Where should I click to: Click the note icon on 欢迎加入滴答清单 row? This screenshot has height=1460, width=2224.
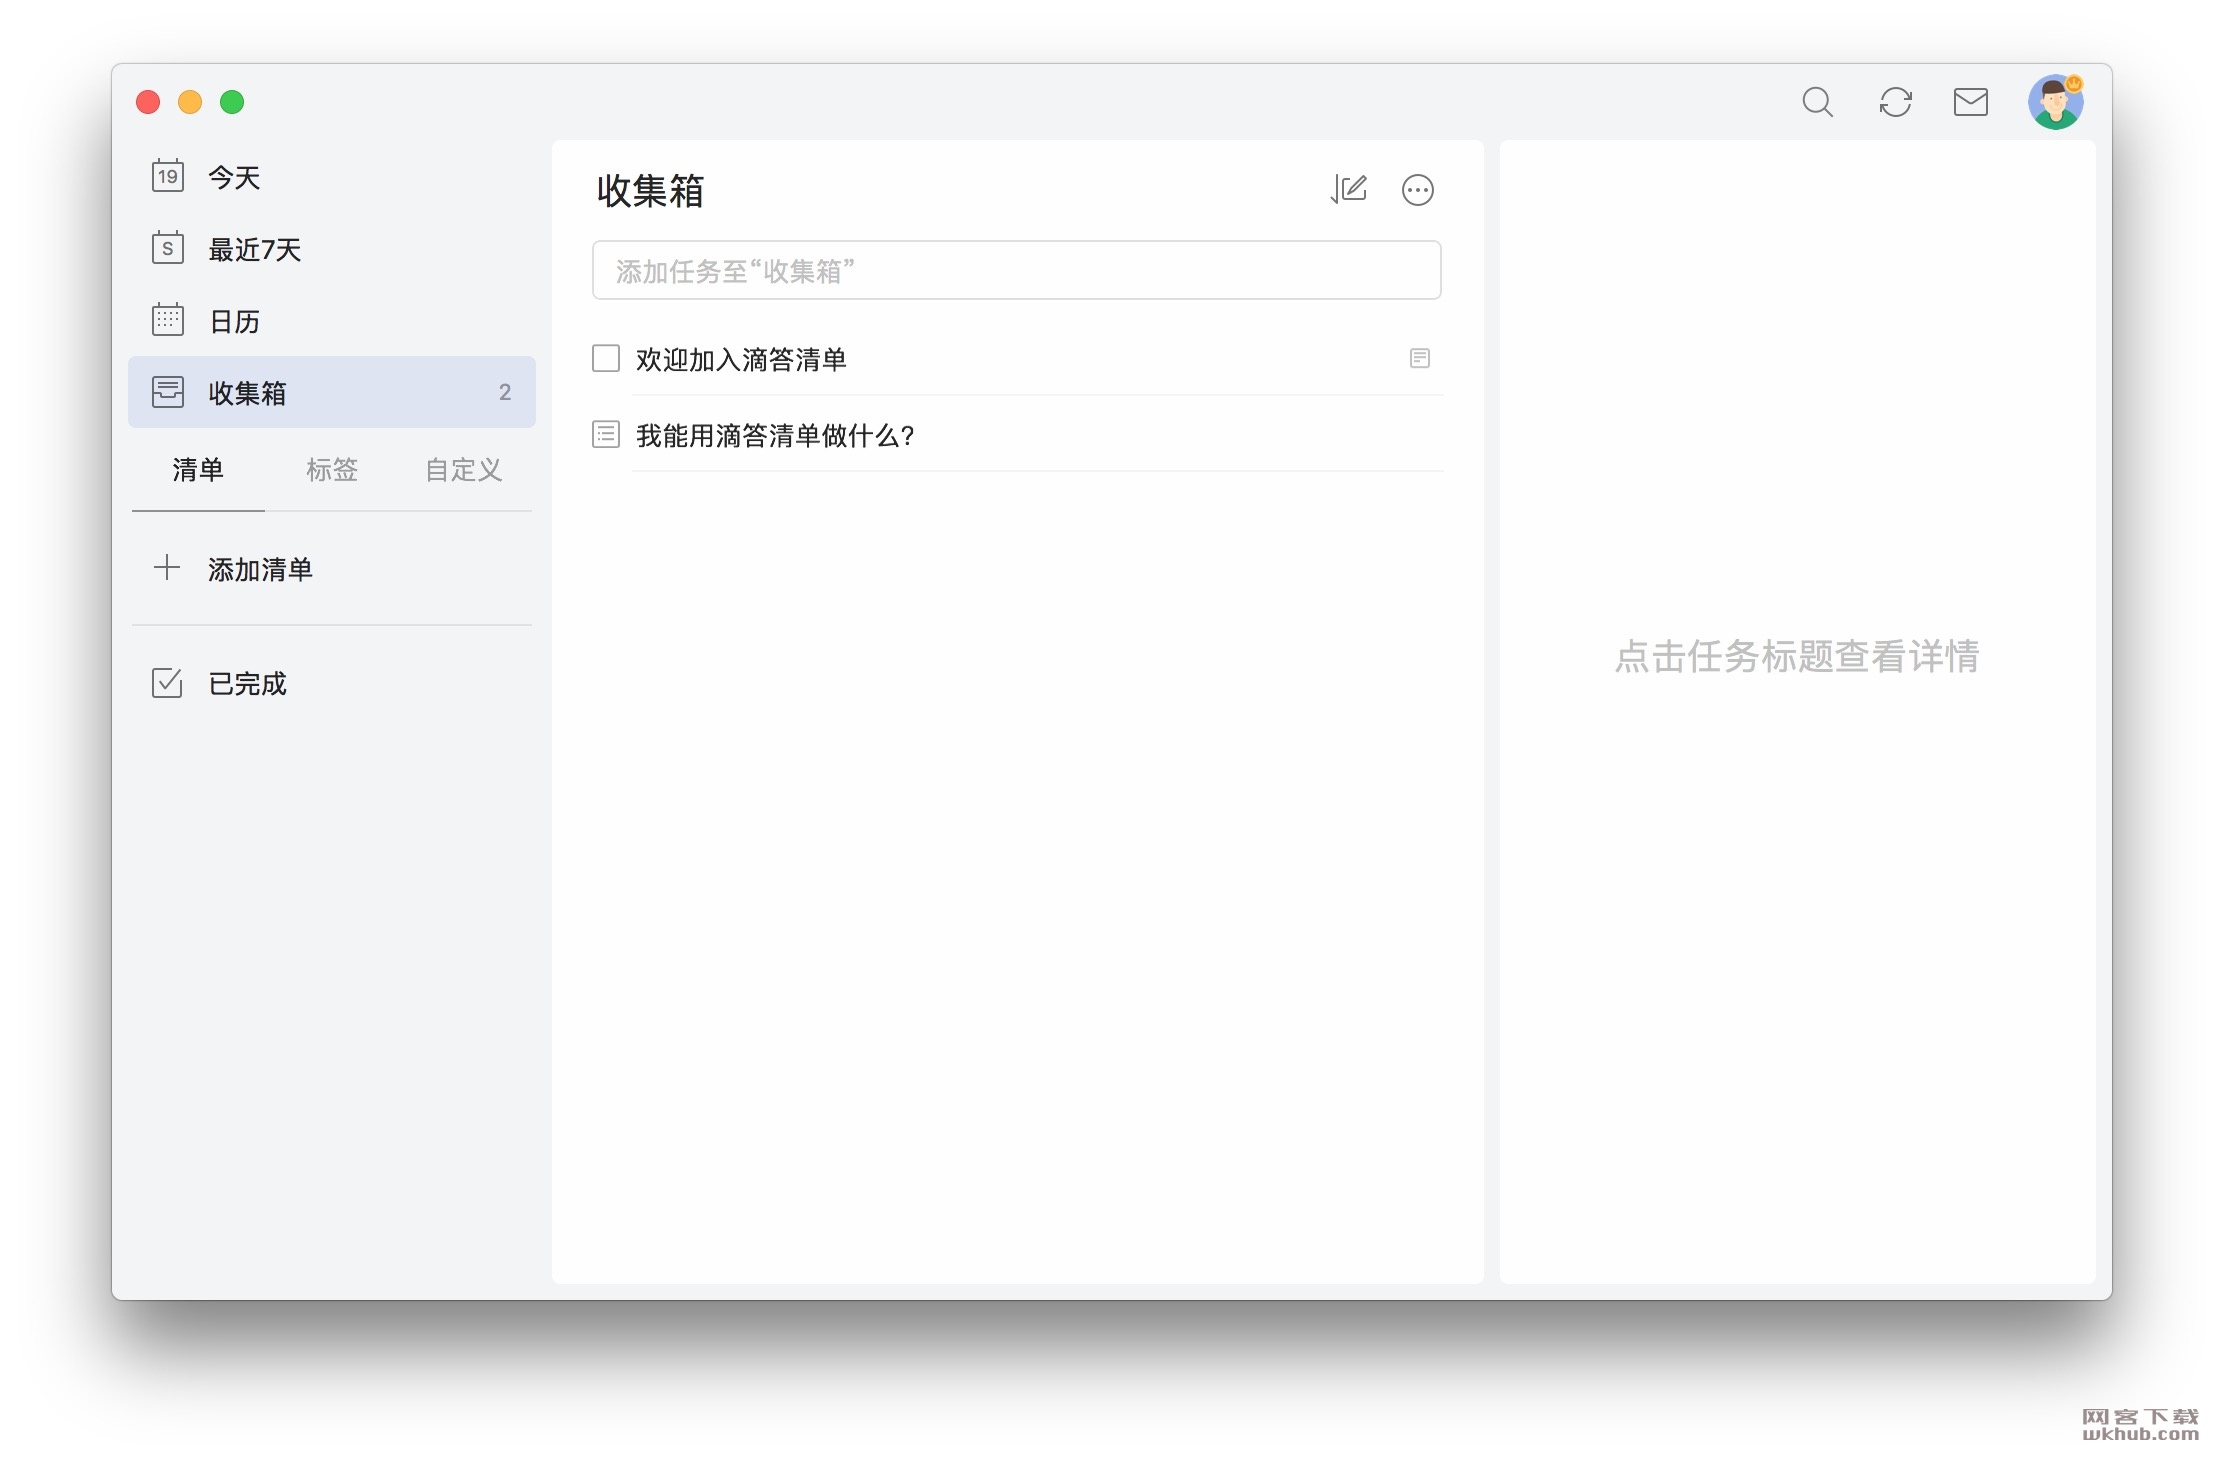point(1419,358)
